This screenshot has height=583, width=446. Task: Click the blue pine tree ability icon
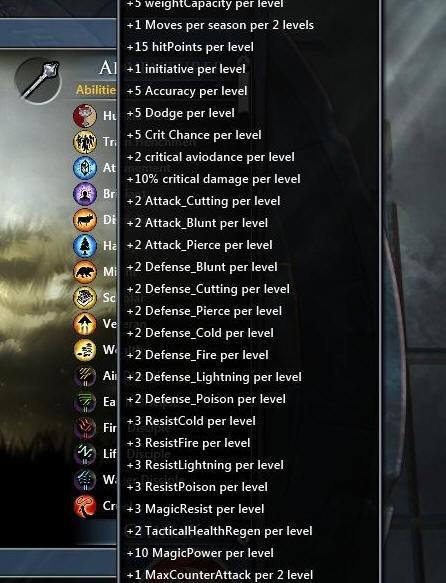85,246
